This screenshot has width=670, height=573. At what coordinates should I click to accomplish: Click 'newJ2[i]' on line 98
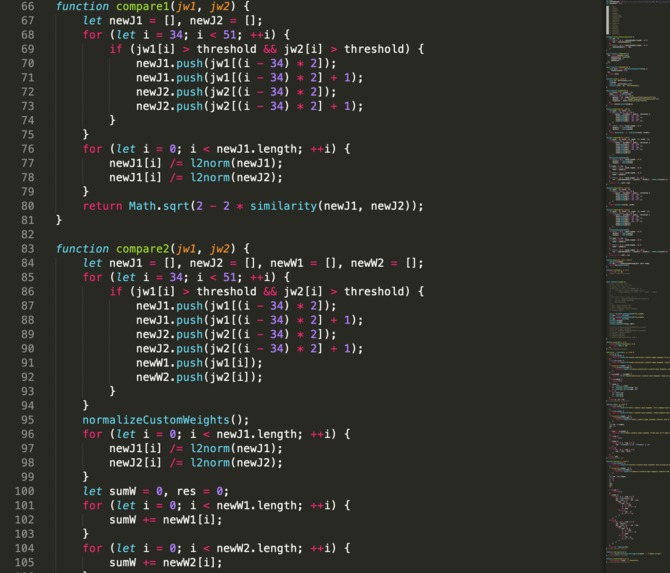[x=135, y=462]
